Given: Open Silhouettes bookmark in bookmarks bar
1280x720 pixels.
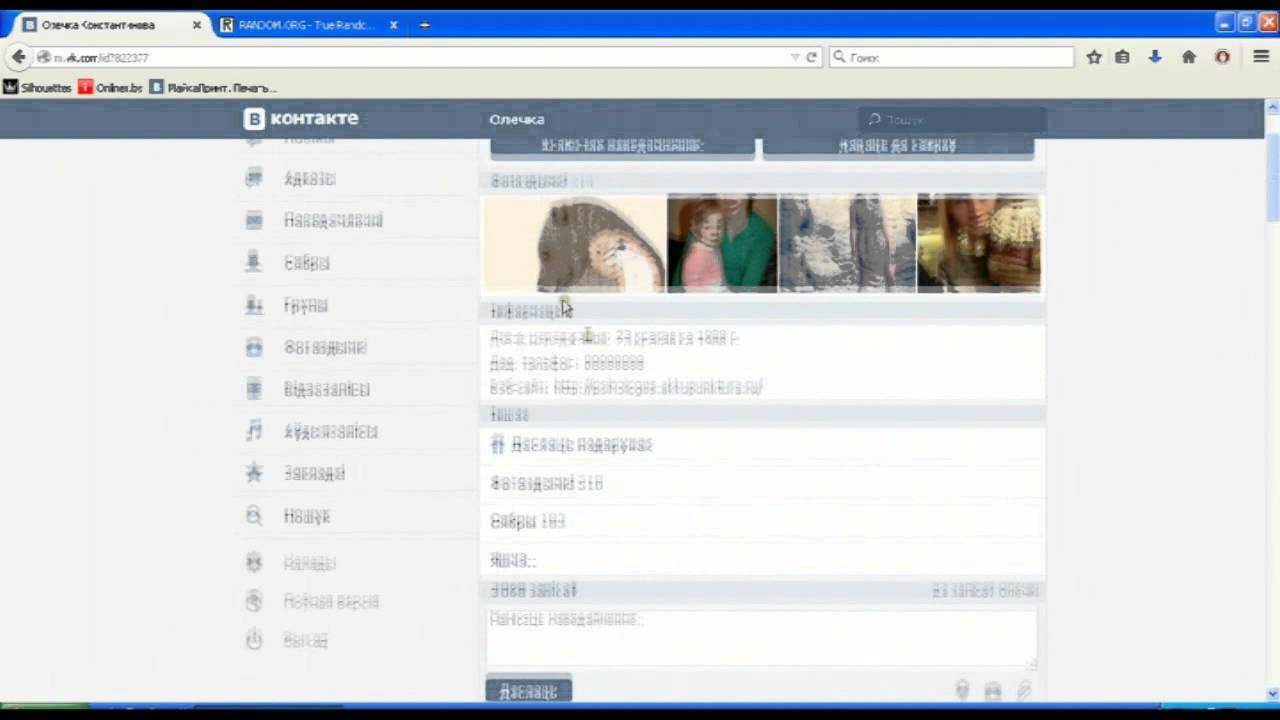Looking at the screenshot, I should [37, 88].
